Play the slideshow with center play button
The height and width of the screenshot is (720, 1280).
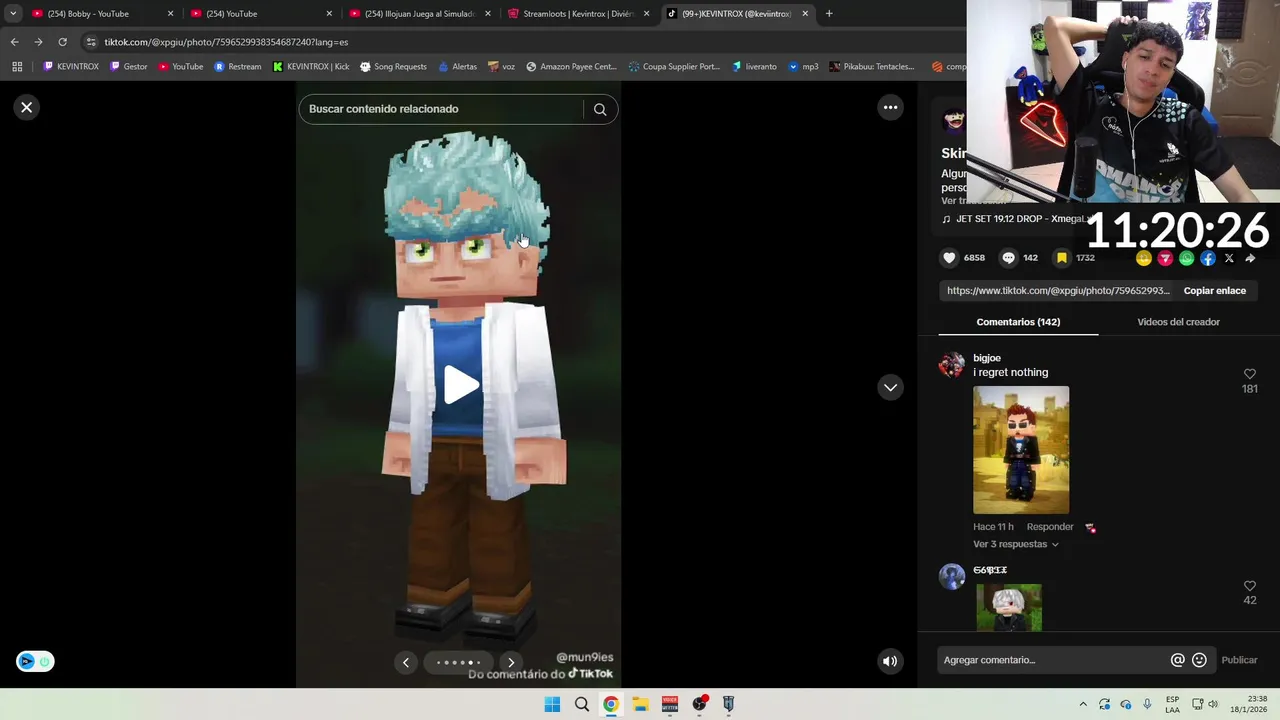click(x=459, y=385)
